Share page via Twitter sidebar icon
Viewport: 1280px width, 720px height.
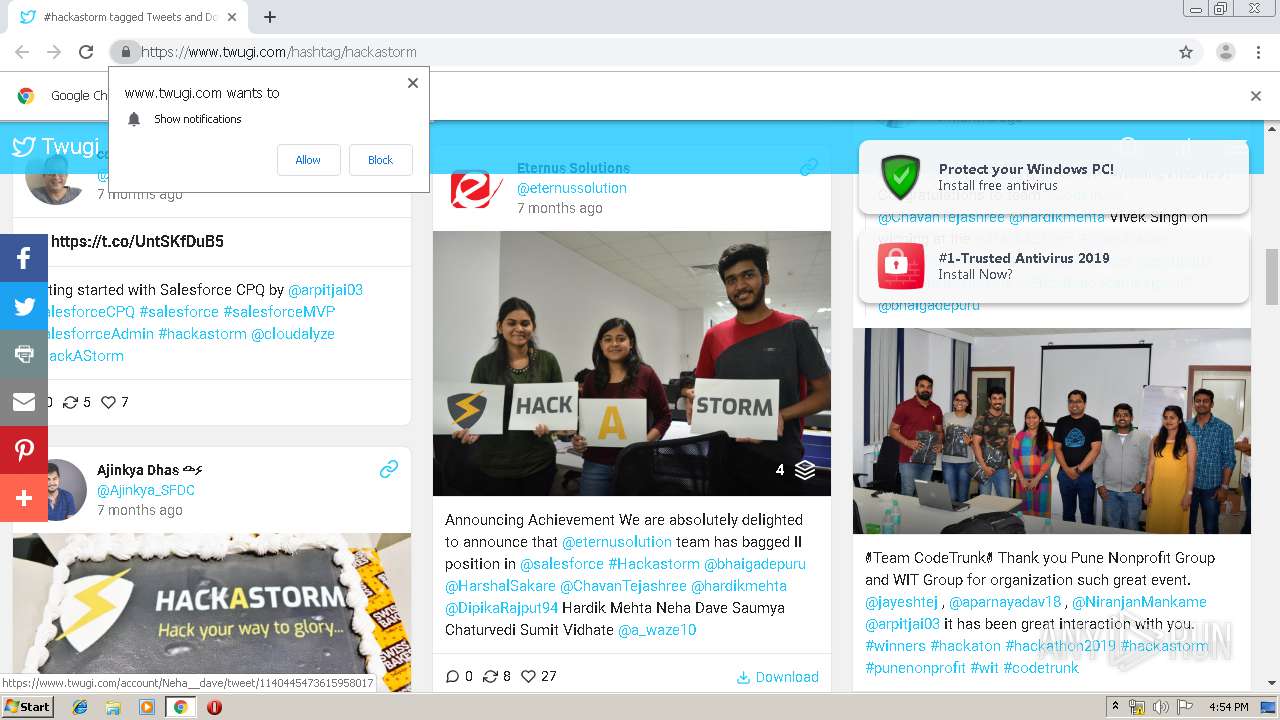tap(24, 306)
